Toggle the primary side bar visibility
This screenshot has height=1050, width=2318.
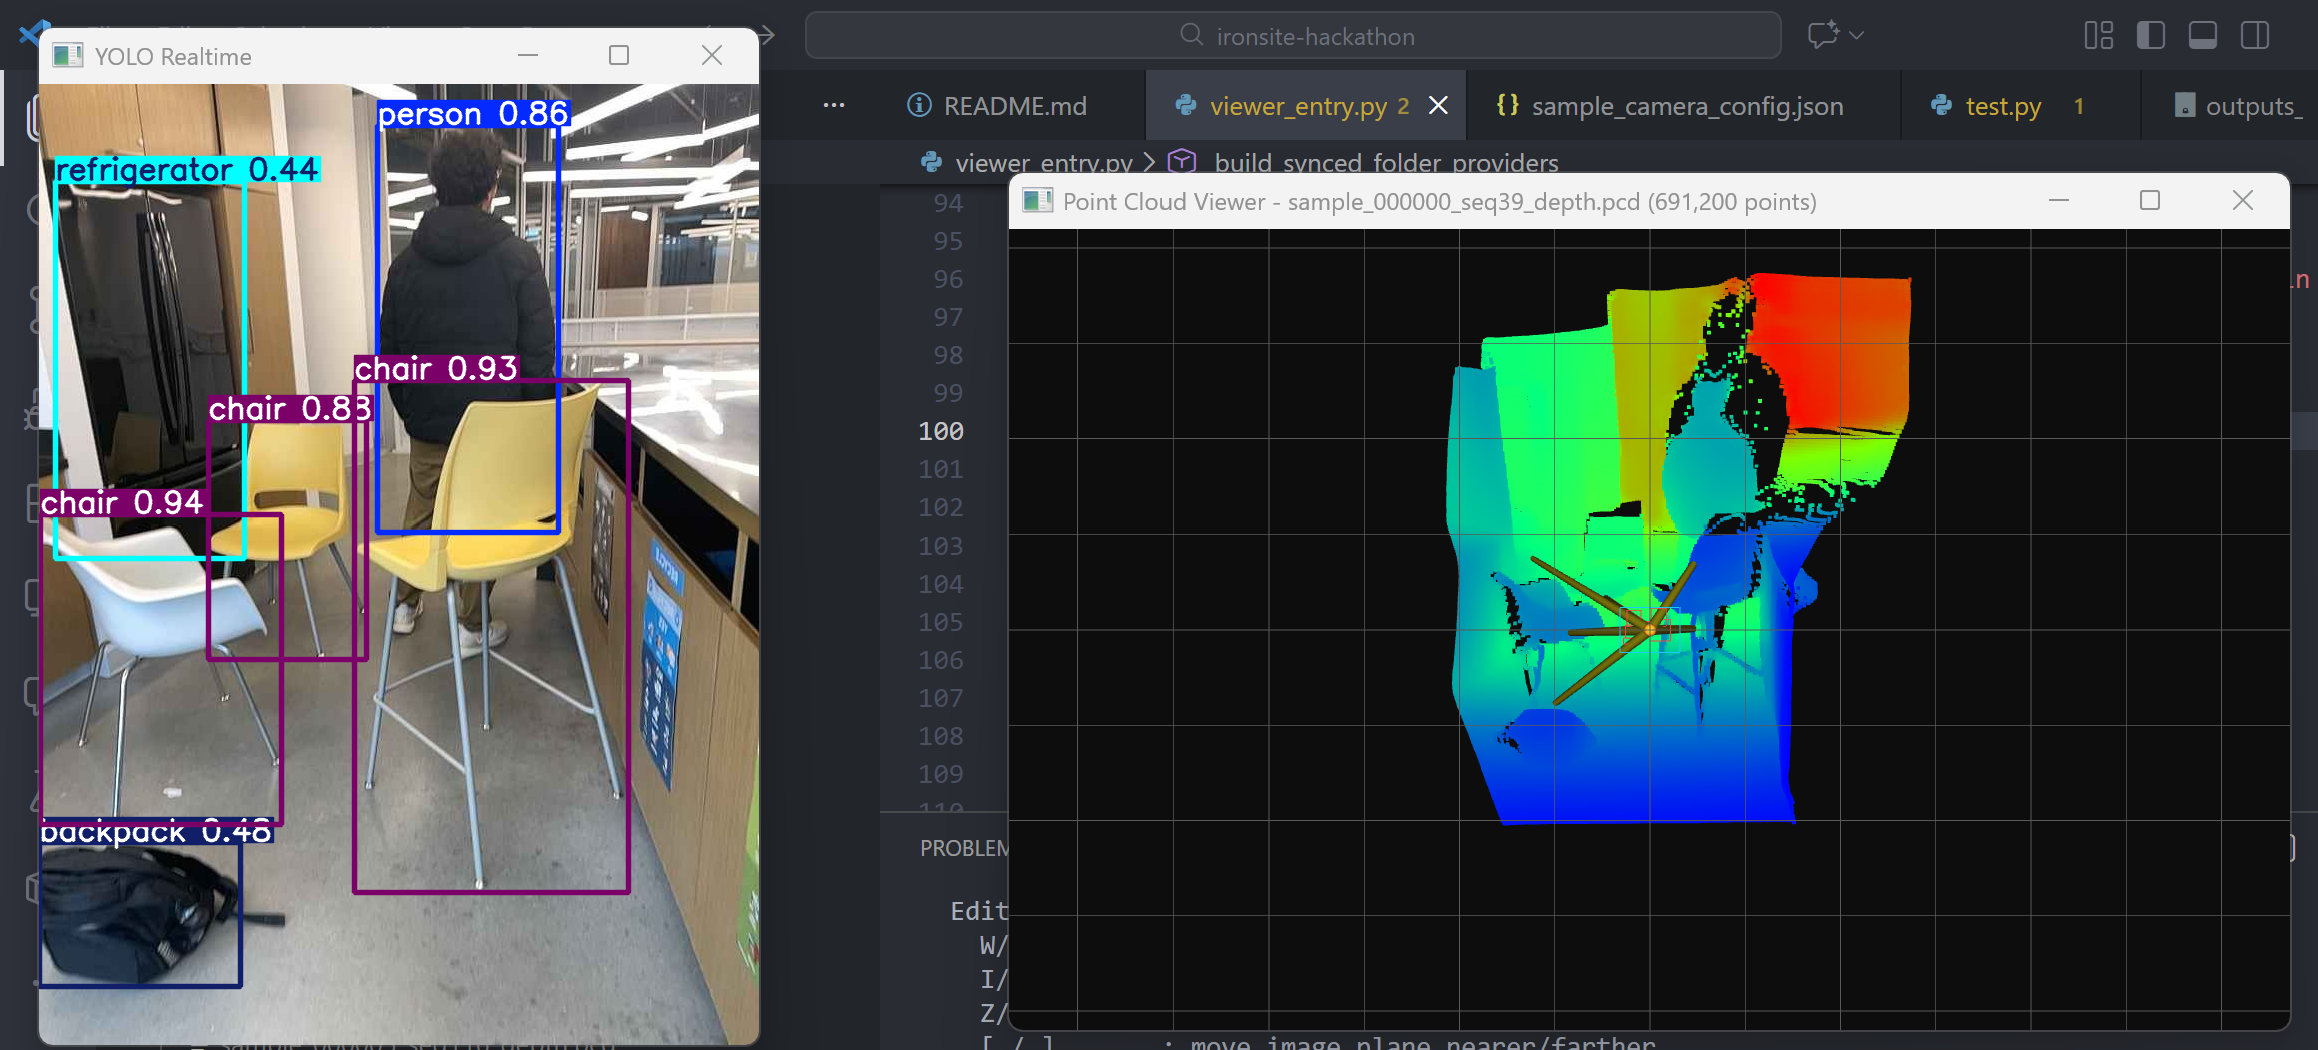pos(2151,35)
